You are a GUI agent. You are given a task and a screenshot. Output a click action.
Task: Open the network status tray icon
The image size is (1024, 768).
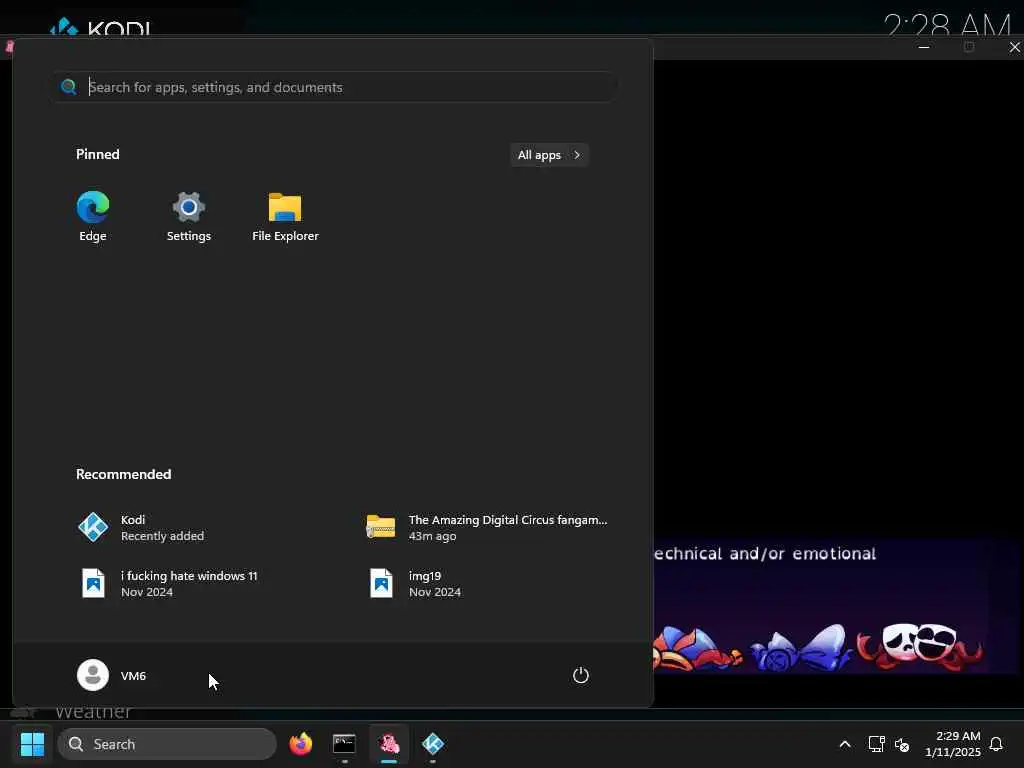pos(876,744)
